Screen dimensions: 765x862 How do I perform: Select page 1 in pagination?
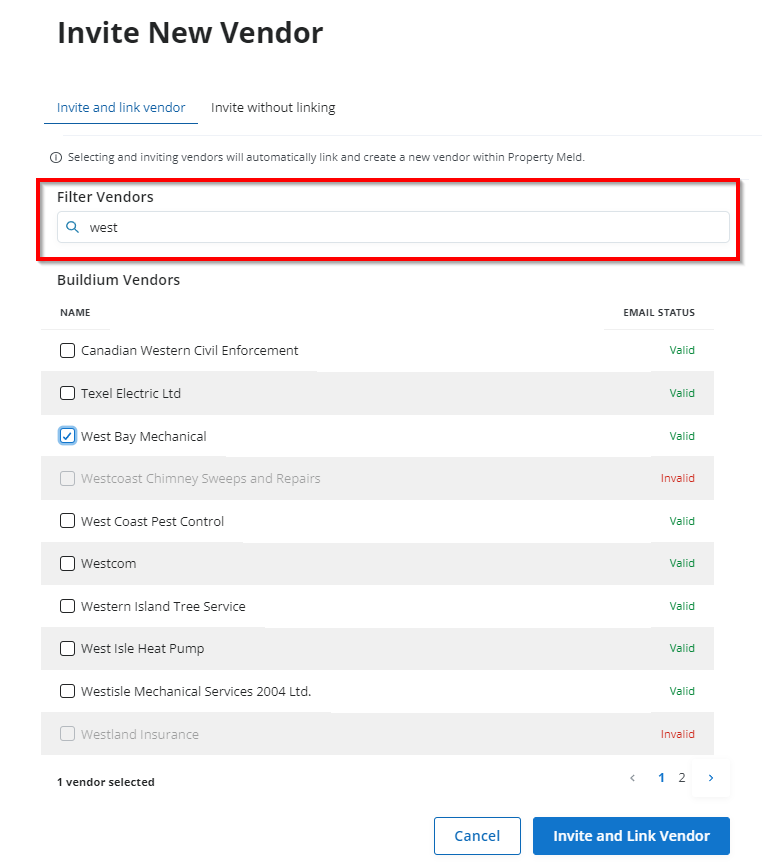coord(661,778)
